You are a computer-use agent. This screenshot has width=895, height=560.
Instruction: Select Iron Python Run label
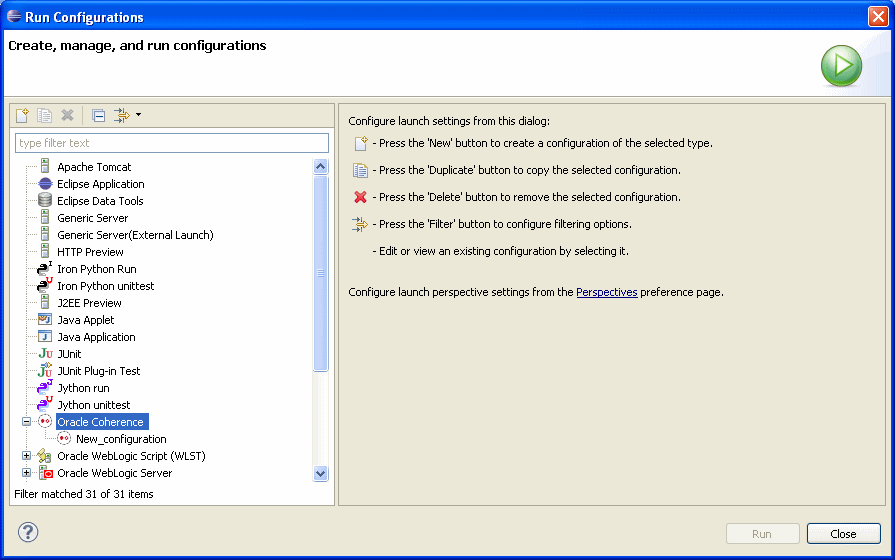[96, 269]
